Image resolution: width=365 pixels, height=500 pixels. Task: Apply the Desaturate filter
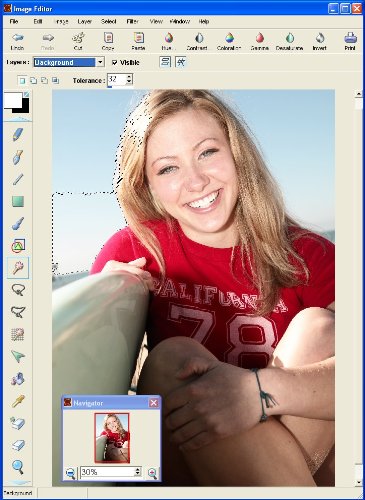pyautogui.click(x=290, y=41)
